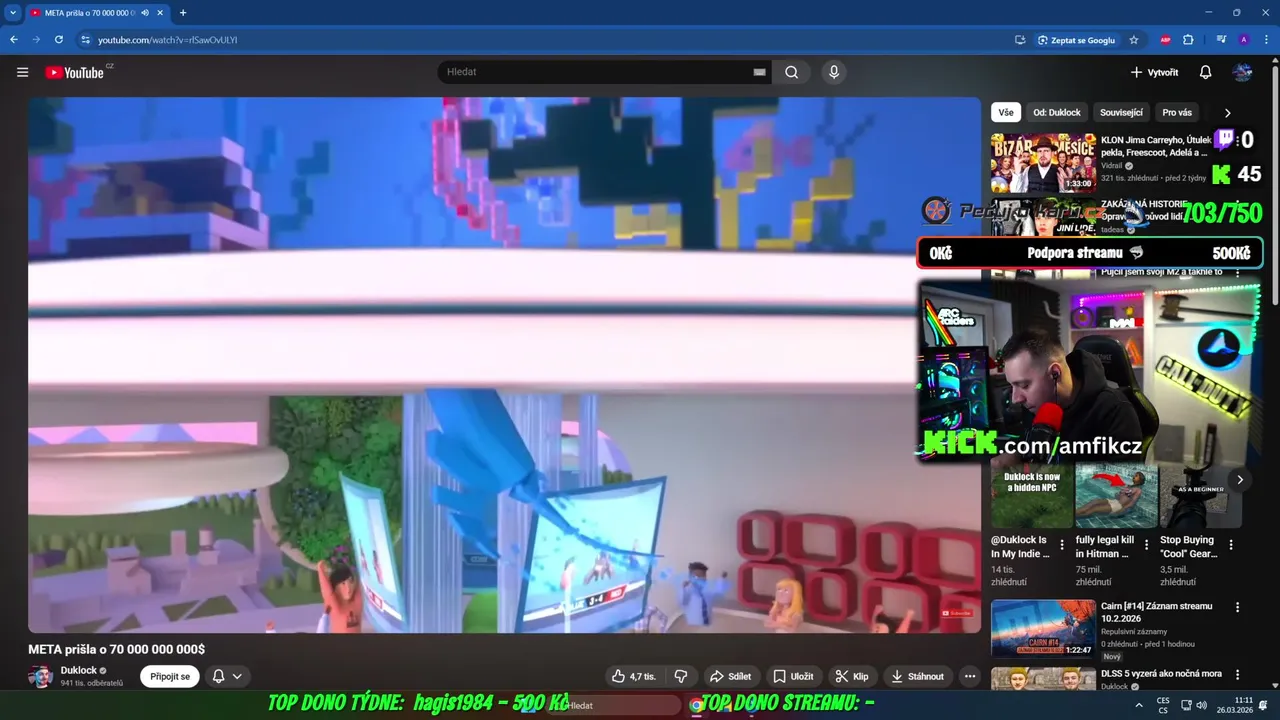Viewport: 1280px width, 720px height.
Task: Click the Duklock channel avatar below video
Action: click(x=41, y=676)
